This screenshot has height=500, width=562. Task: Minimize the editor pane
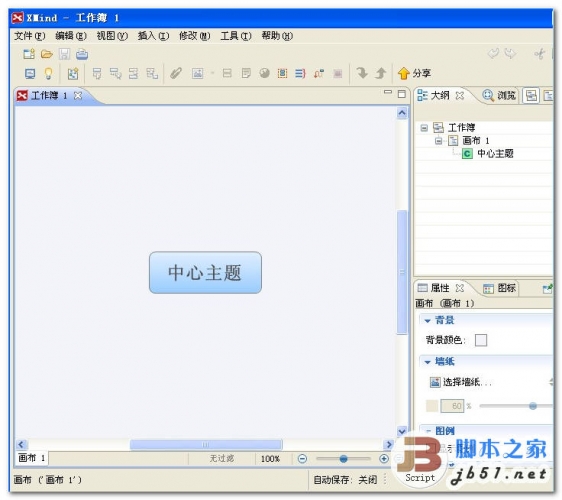point(388,92)
